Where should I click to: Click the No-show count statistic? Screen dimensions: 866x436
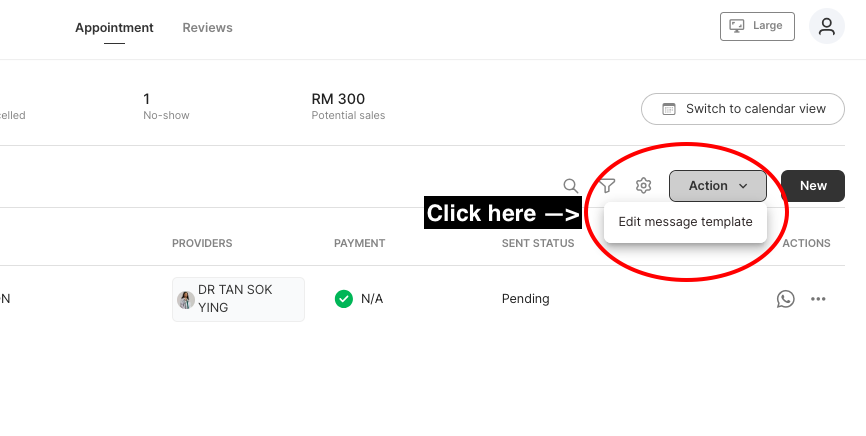(166, 106)
